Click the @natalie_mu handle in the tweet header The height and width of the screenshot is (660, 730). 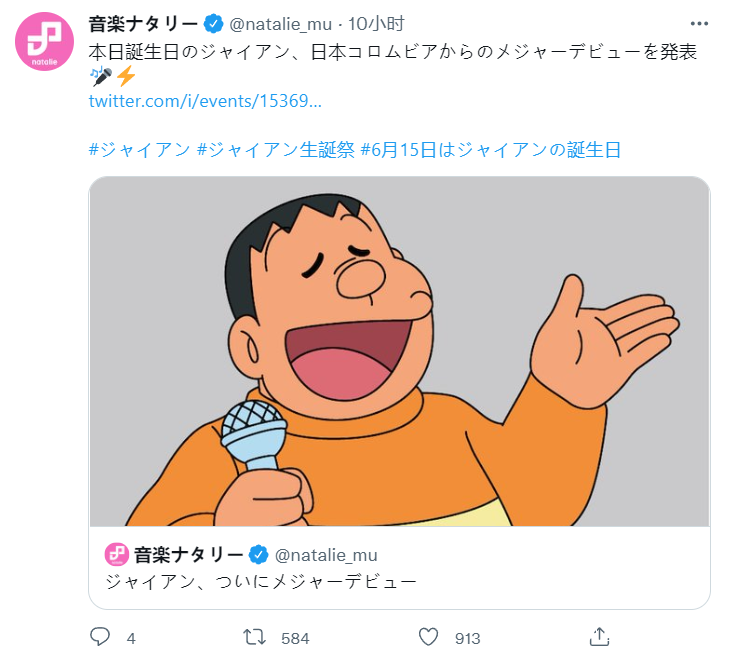click(277, 24)
